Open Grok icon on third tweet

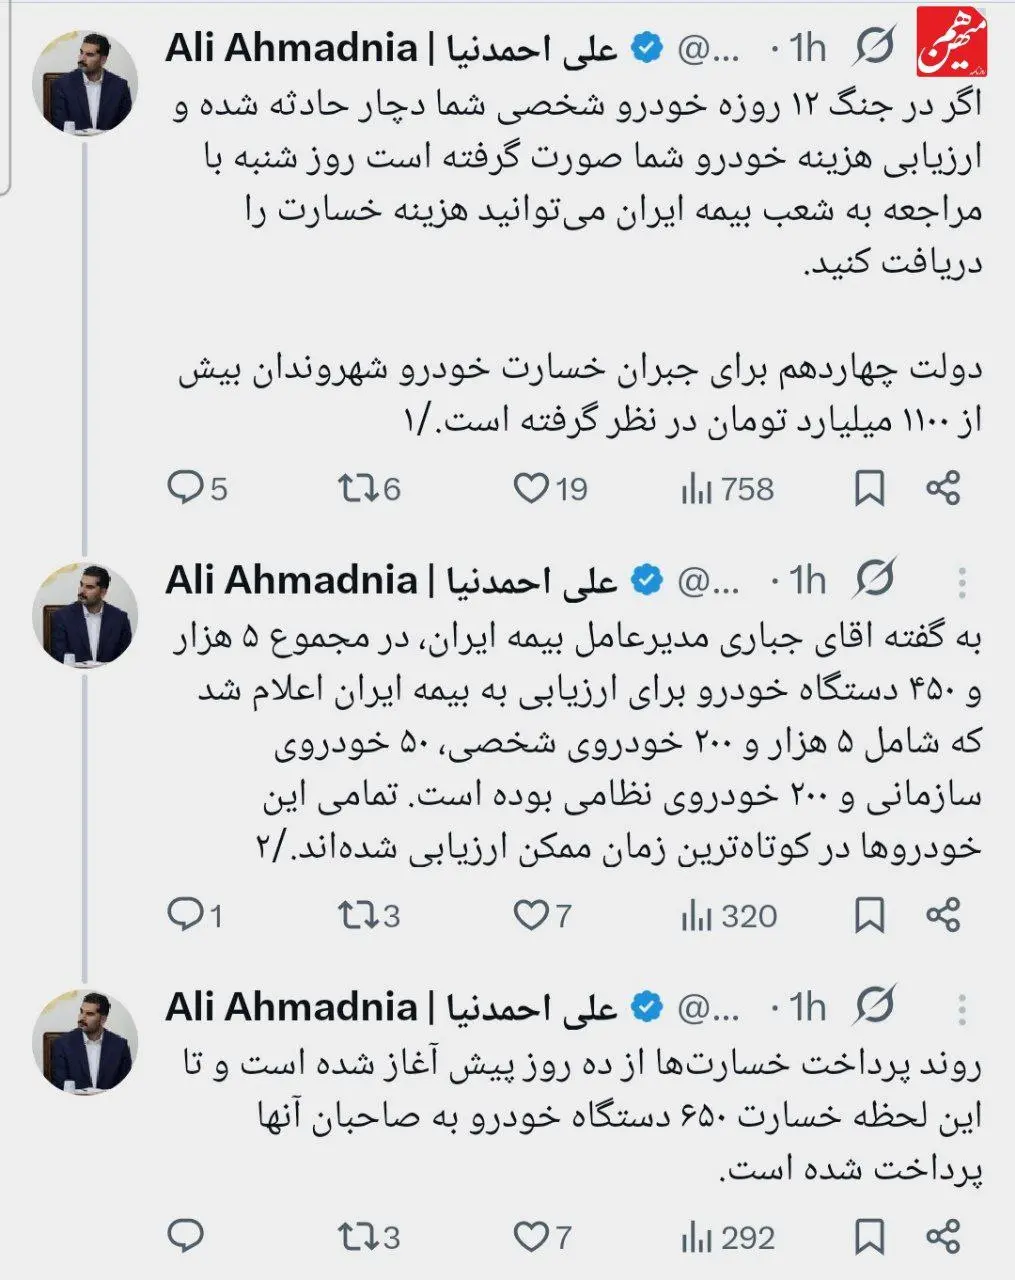tap(875, 1007)
